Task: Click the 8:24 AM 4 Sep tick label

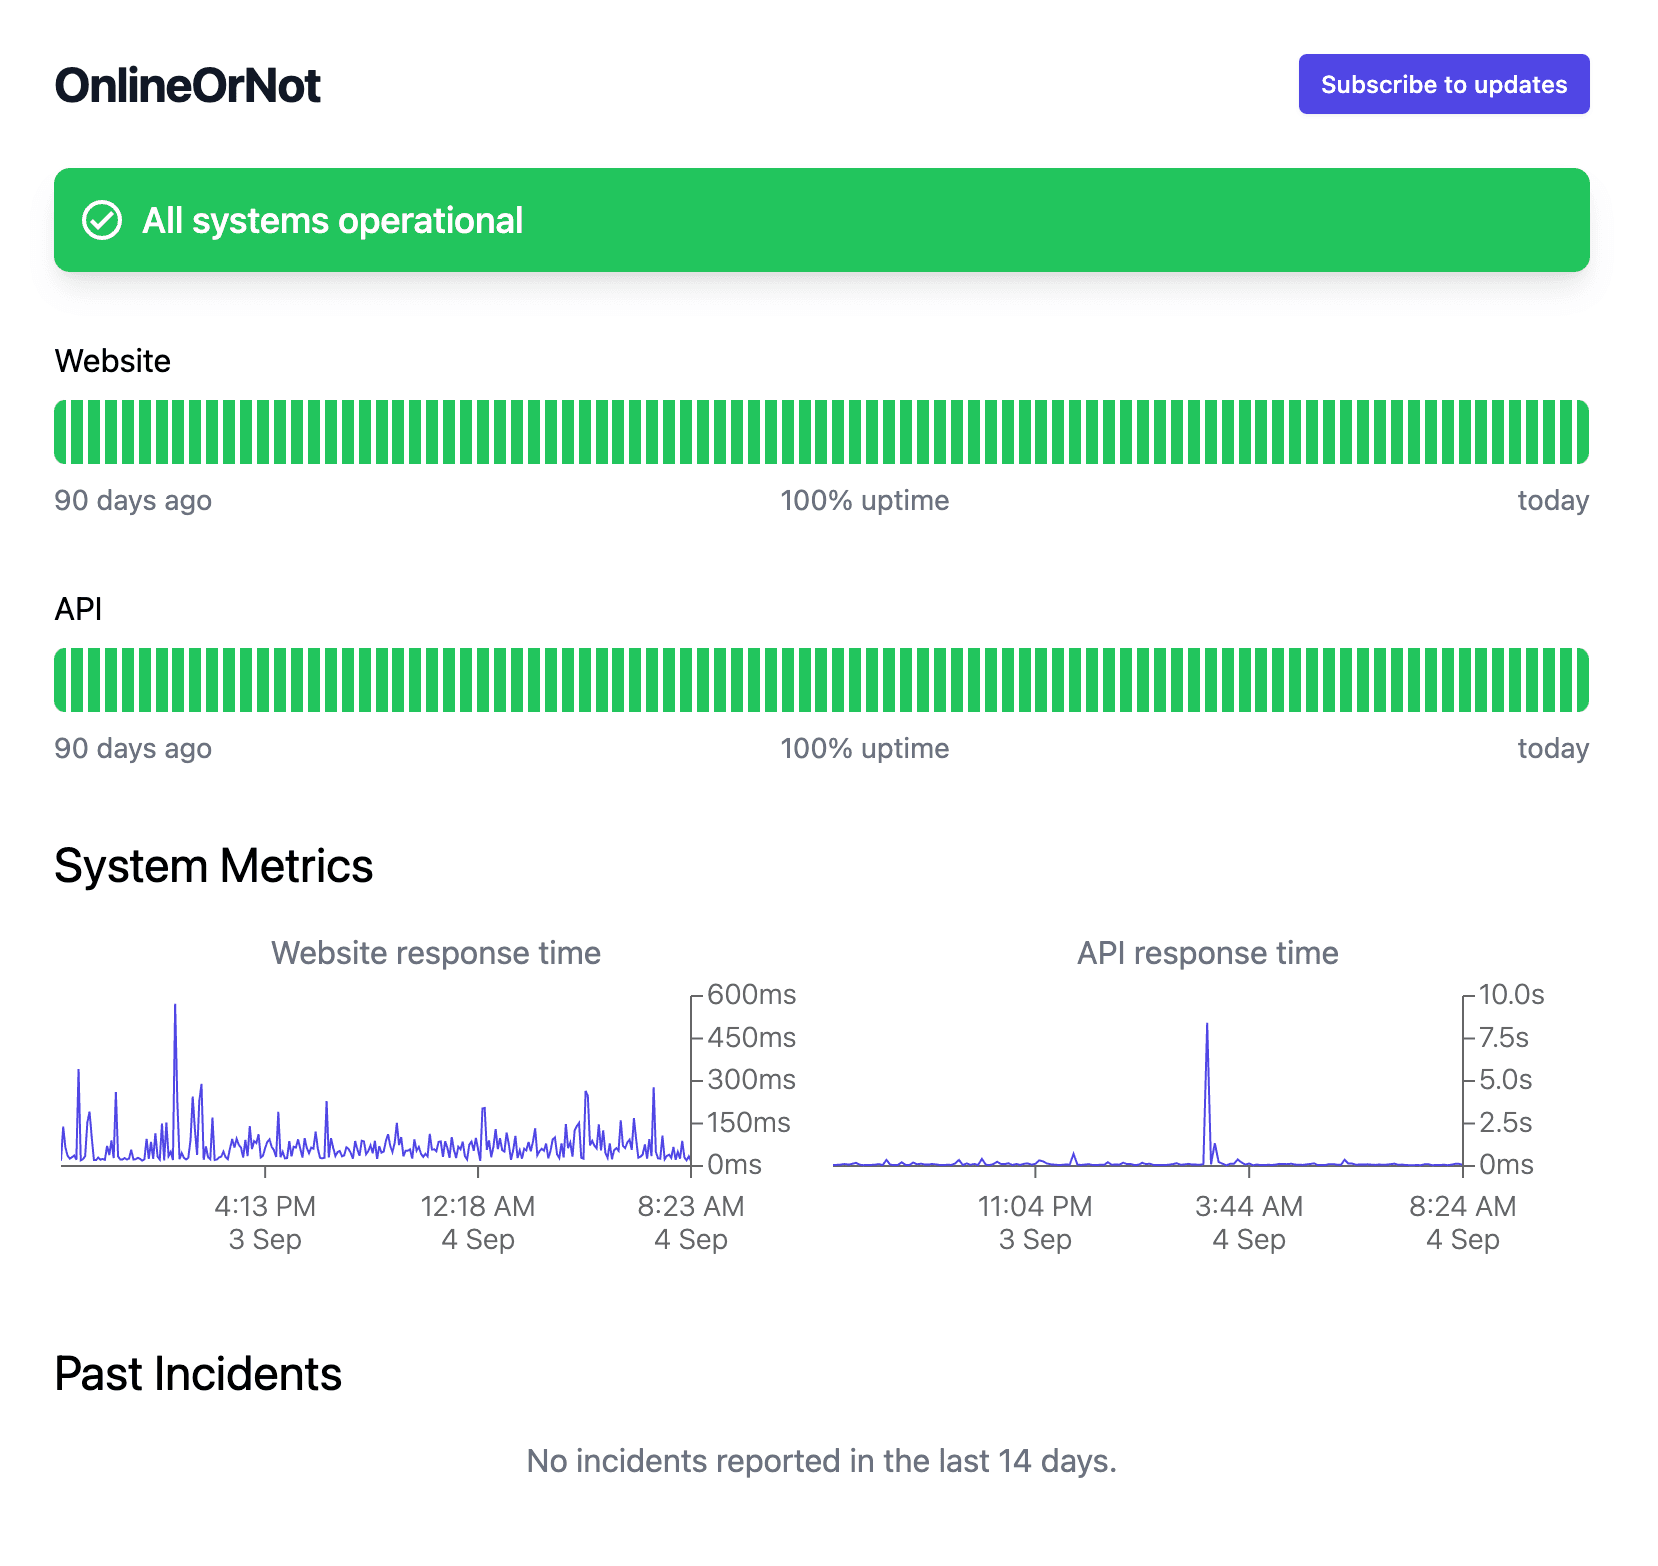Action: (1463, 1223)
